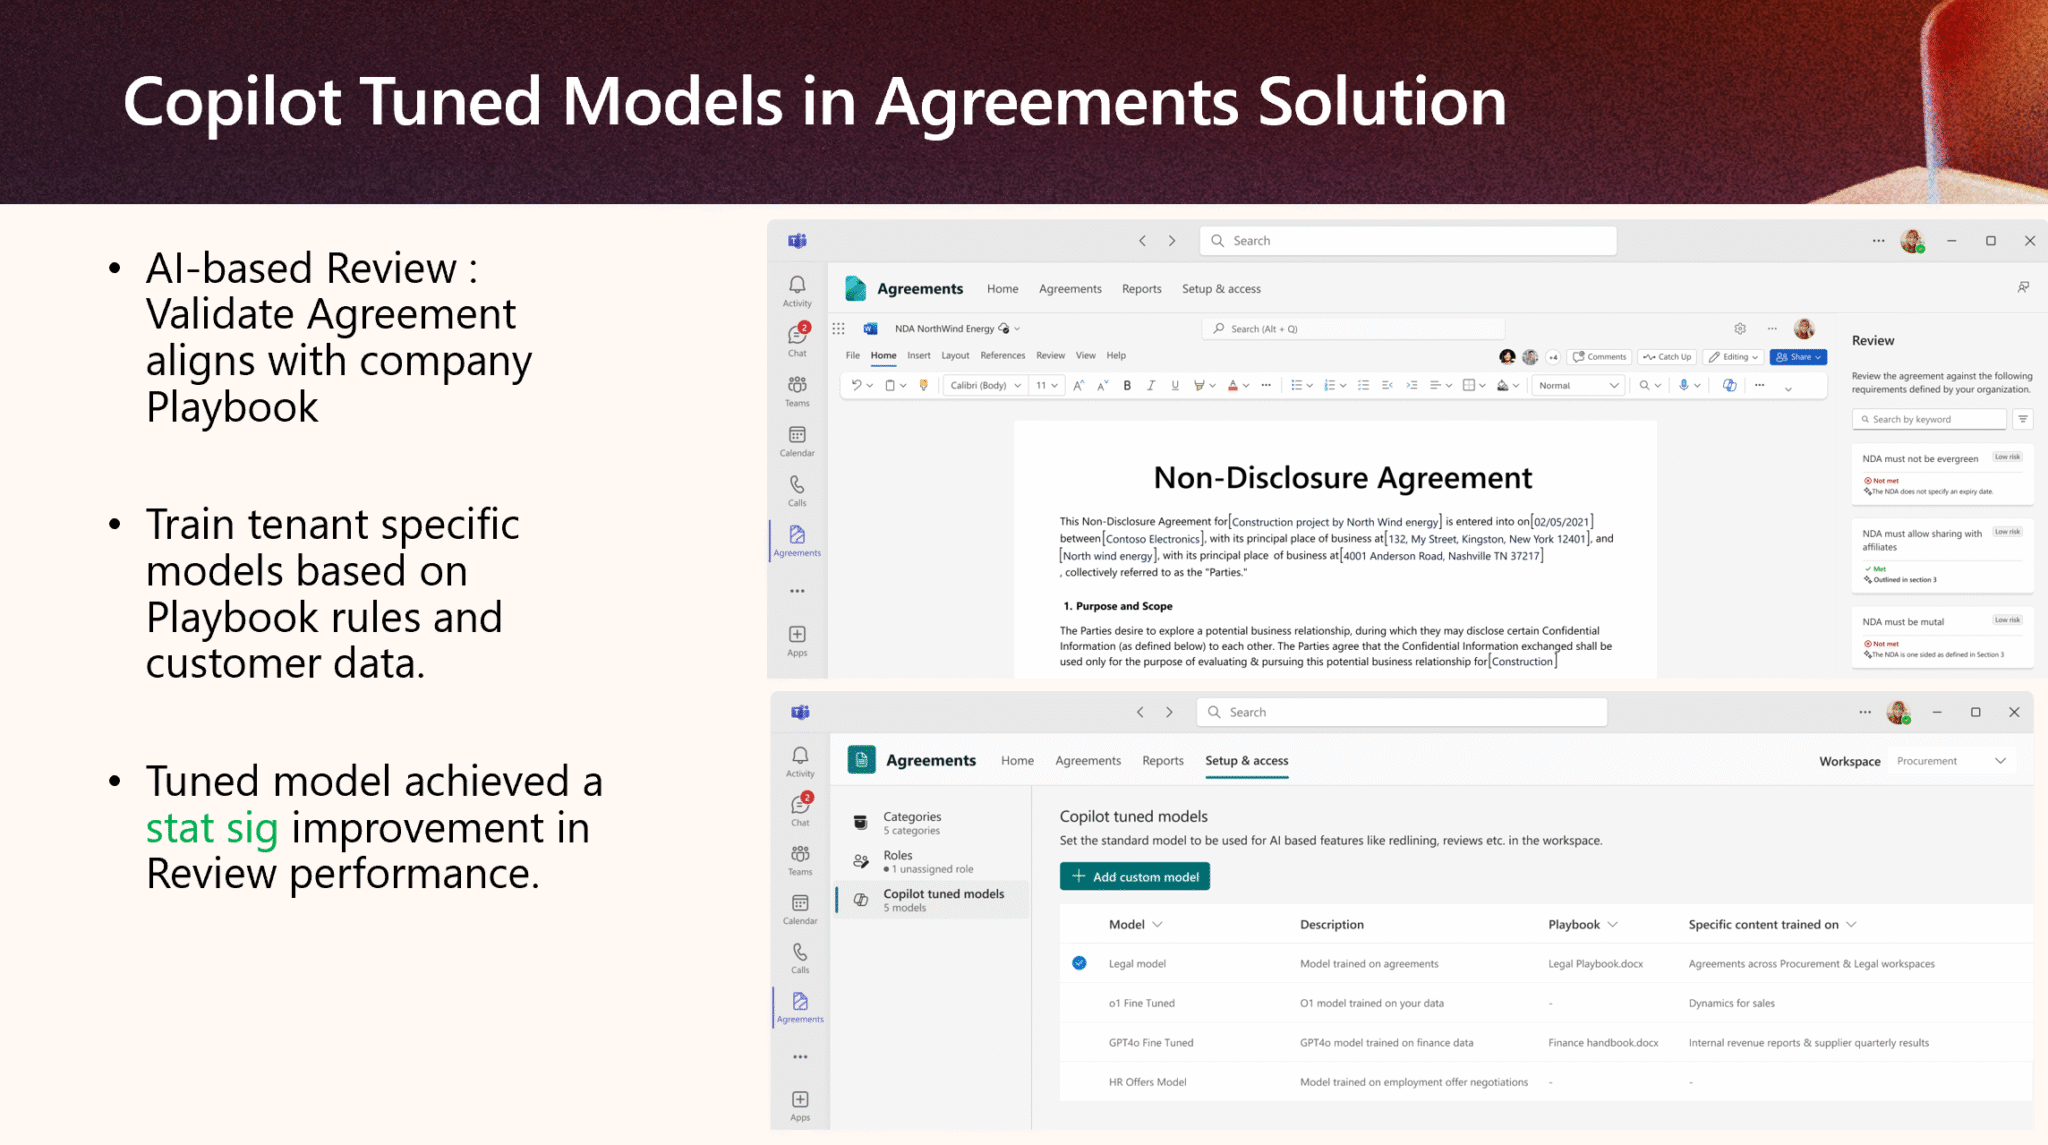Image resolution: width=2048 pixels, height=1145 pixels.
Task: Open Calendar in the upper Teams sidebar
Action: click(x=797, y=440)
